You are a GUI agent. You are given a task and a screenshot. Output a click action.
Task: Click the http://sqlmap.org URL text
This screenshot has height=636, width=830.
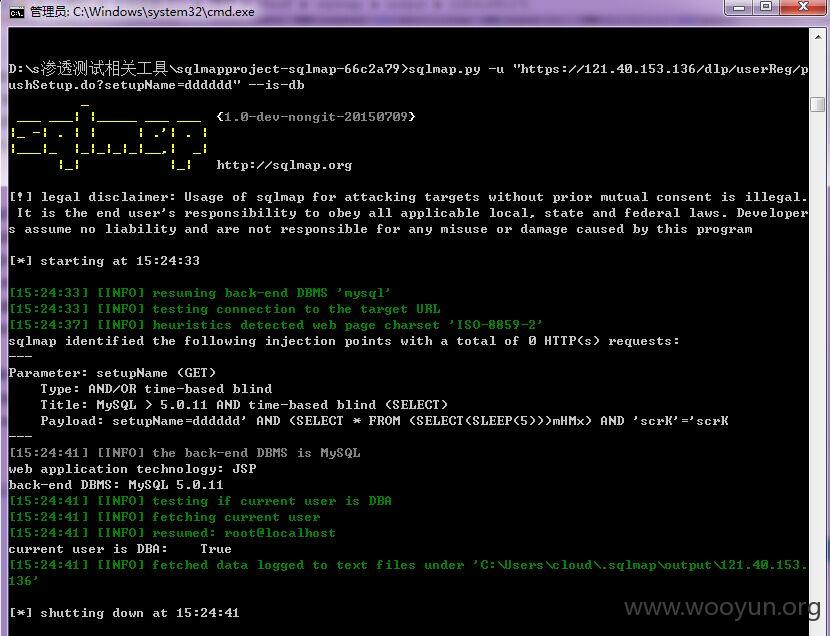click(x=284, y=165)
